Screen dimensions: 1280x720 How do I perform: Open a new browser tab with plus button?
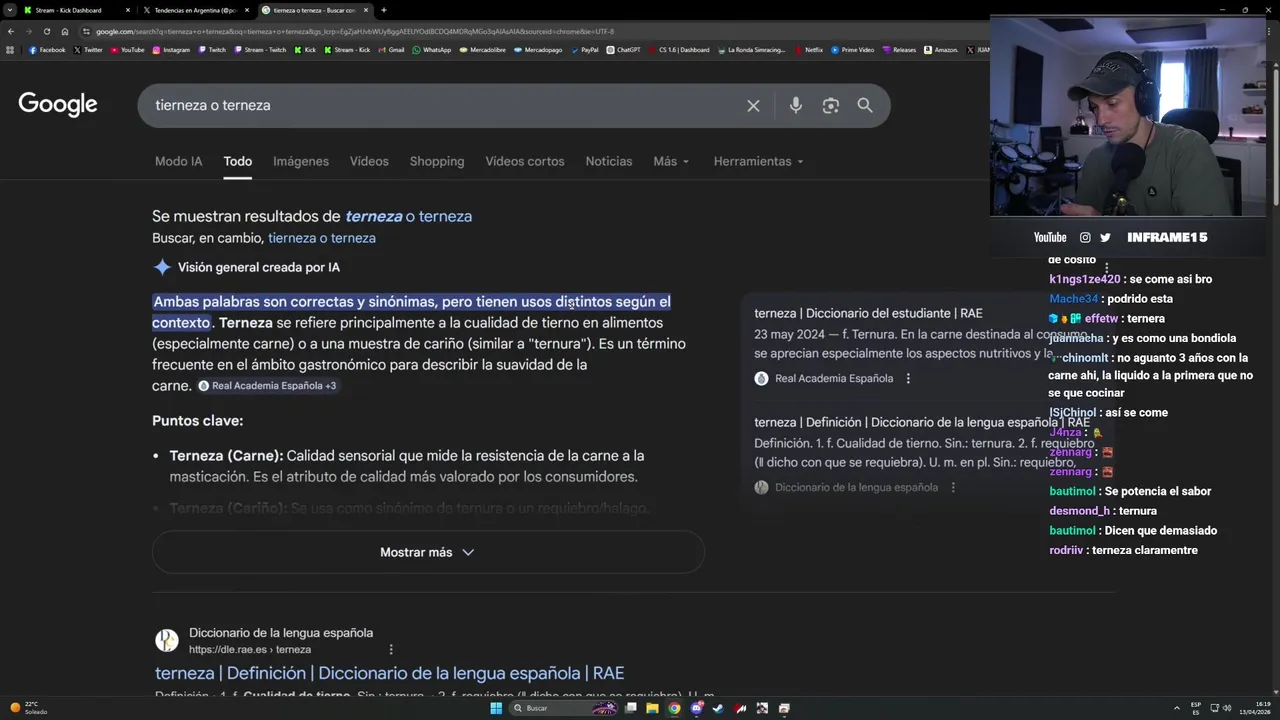click(383, 10)
